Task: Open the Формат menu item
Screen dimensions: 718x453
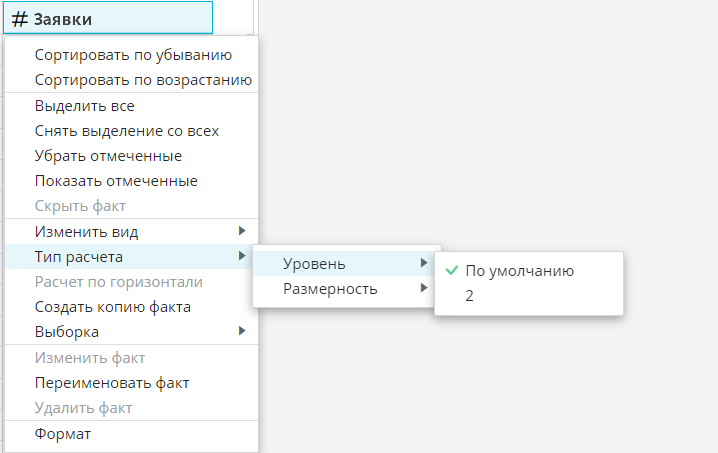Action: 63,434
